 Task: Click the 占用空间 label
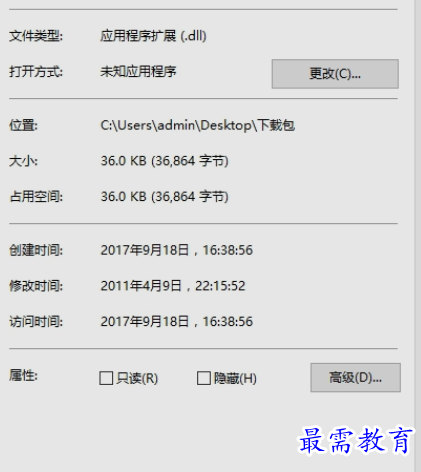36,196
